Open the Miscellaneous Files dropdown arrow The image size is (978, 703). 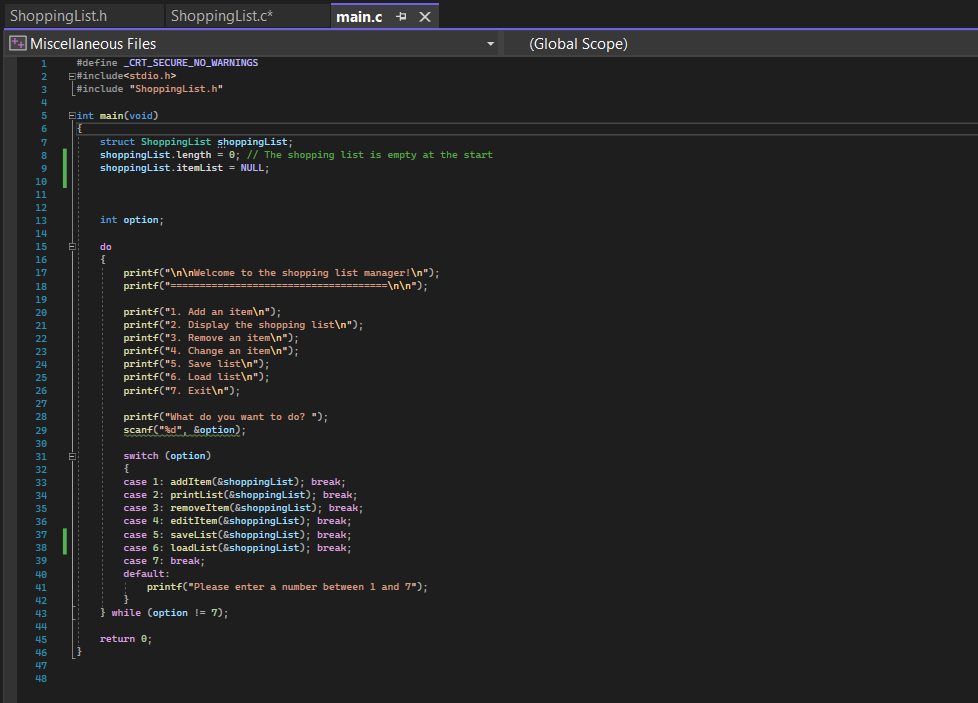click(490, 44)
